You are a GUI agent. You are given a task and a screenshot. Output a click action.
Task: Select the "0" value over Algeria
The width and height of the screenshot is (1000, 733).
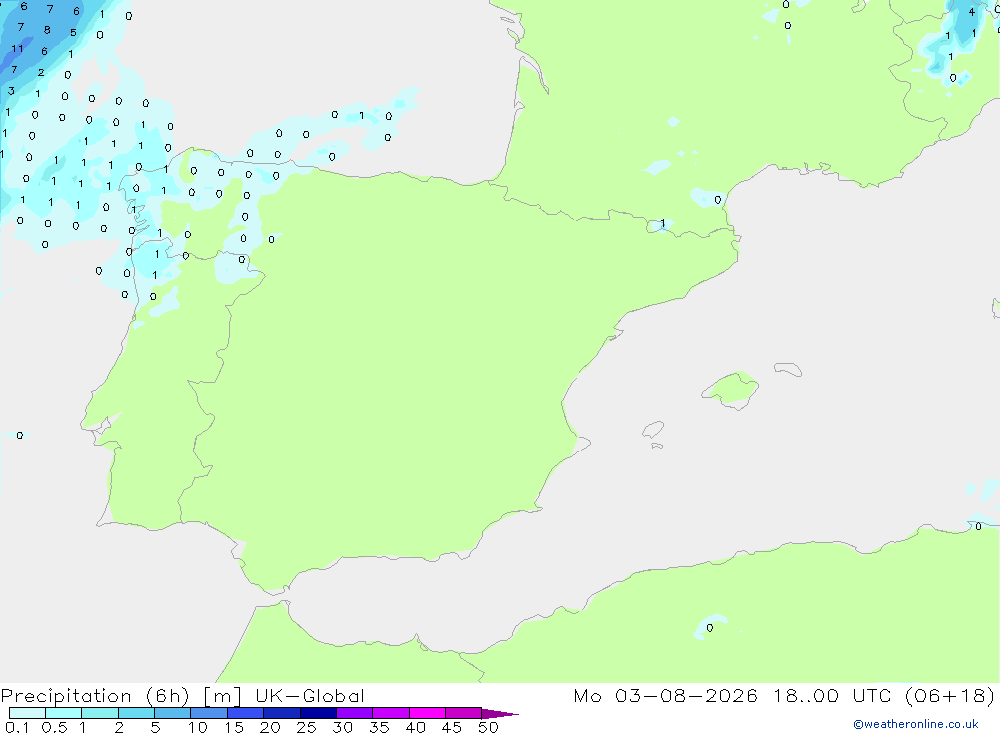pyautogui.click(x=710, y=628)
